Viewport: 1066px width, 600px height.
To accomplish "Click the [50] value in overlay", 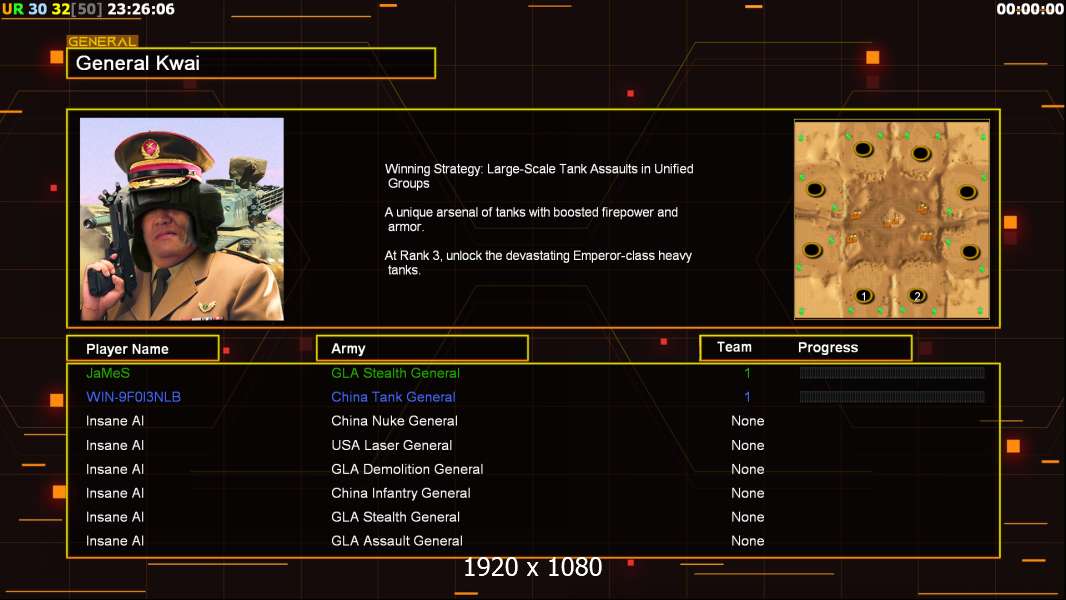I will (x=87, y=9).
